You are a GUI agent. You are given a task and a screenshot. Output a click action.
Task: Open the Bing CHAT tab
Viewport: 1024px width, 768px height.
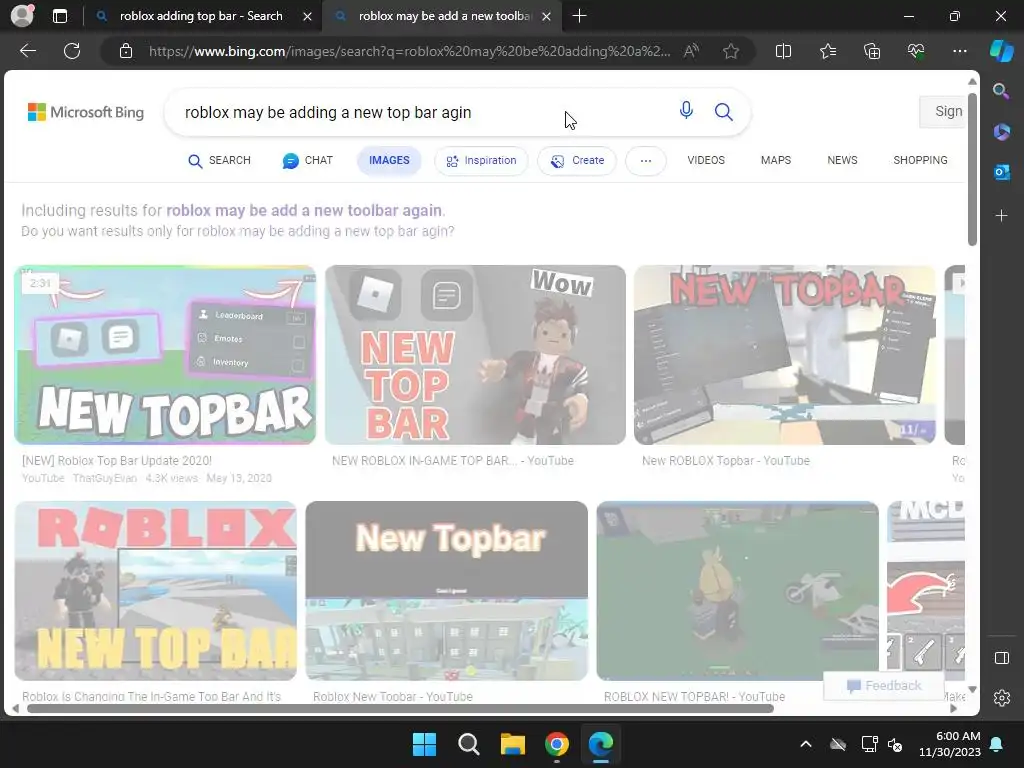click(308, 161)
